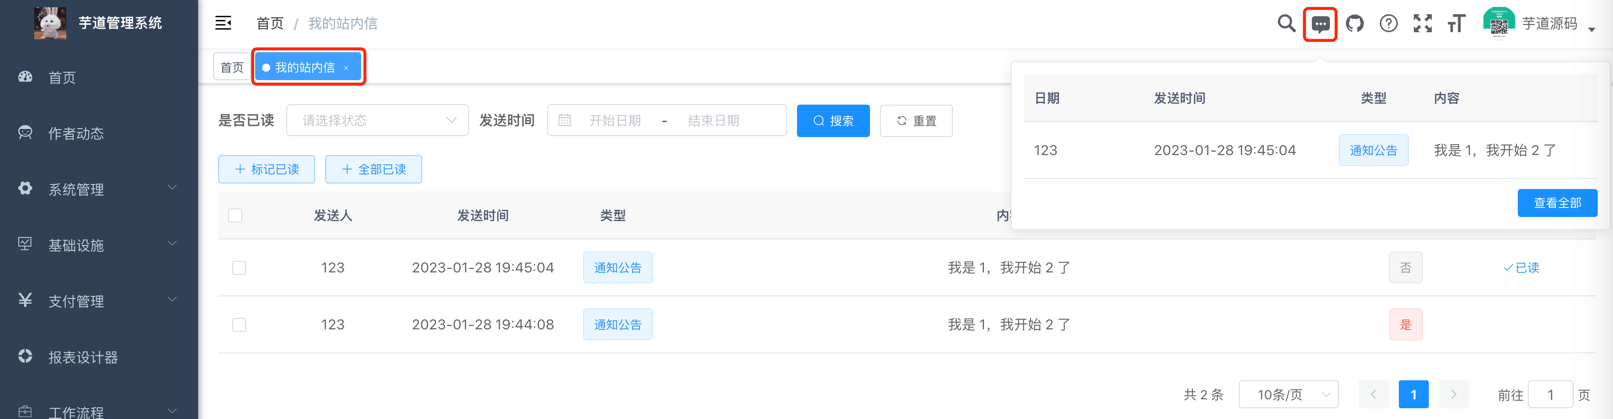
Task: Open the search magnifier icon in header
Action: pos(1286,23)
